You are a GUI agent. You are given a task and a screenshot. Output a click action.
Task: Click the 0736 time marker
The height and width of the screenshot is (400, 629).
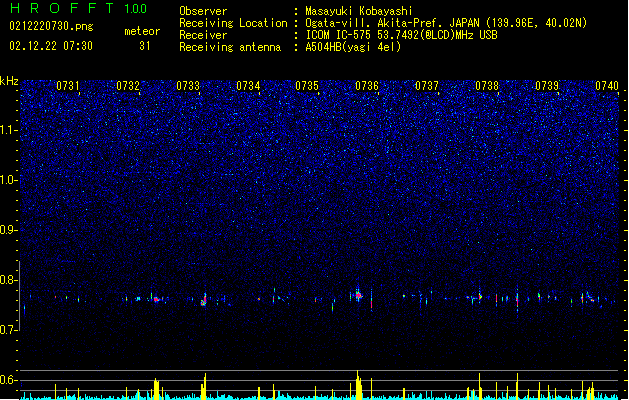[367, 86]
